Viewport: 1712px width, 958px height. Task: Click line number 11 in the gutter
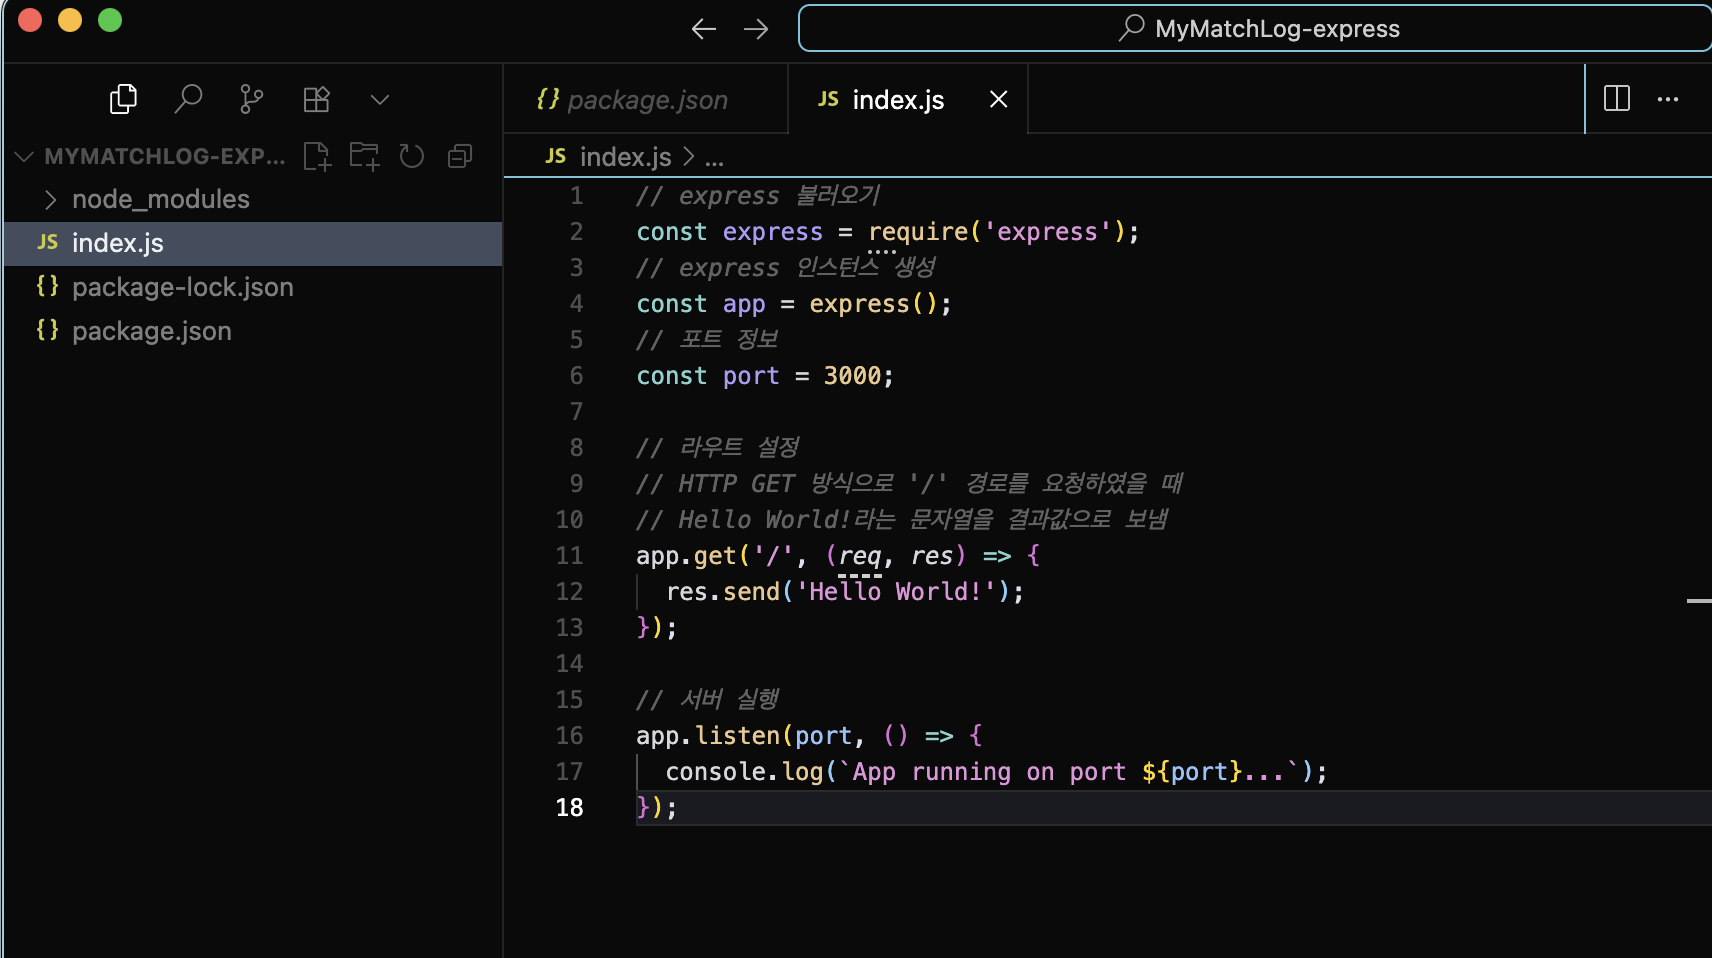click(569, 555)
